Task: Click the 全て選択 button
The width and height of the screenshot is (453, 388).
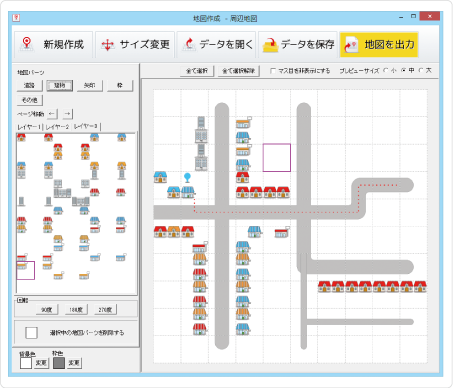Action: pos(197,71)
